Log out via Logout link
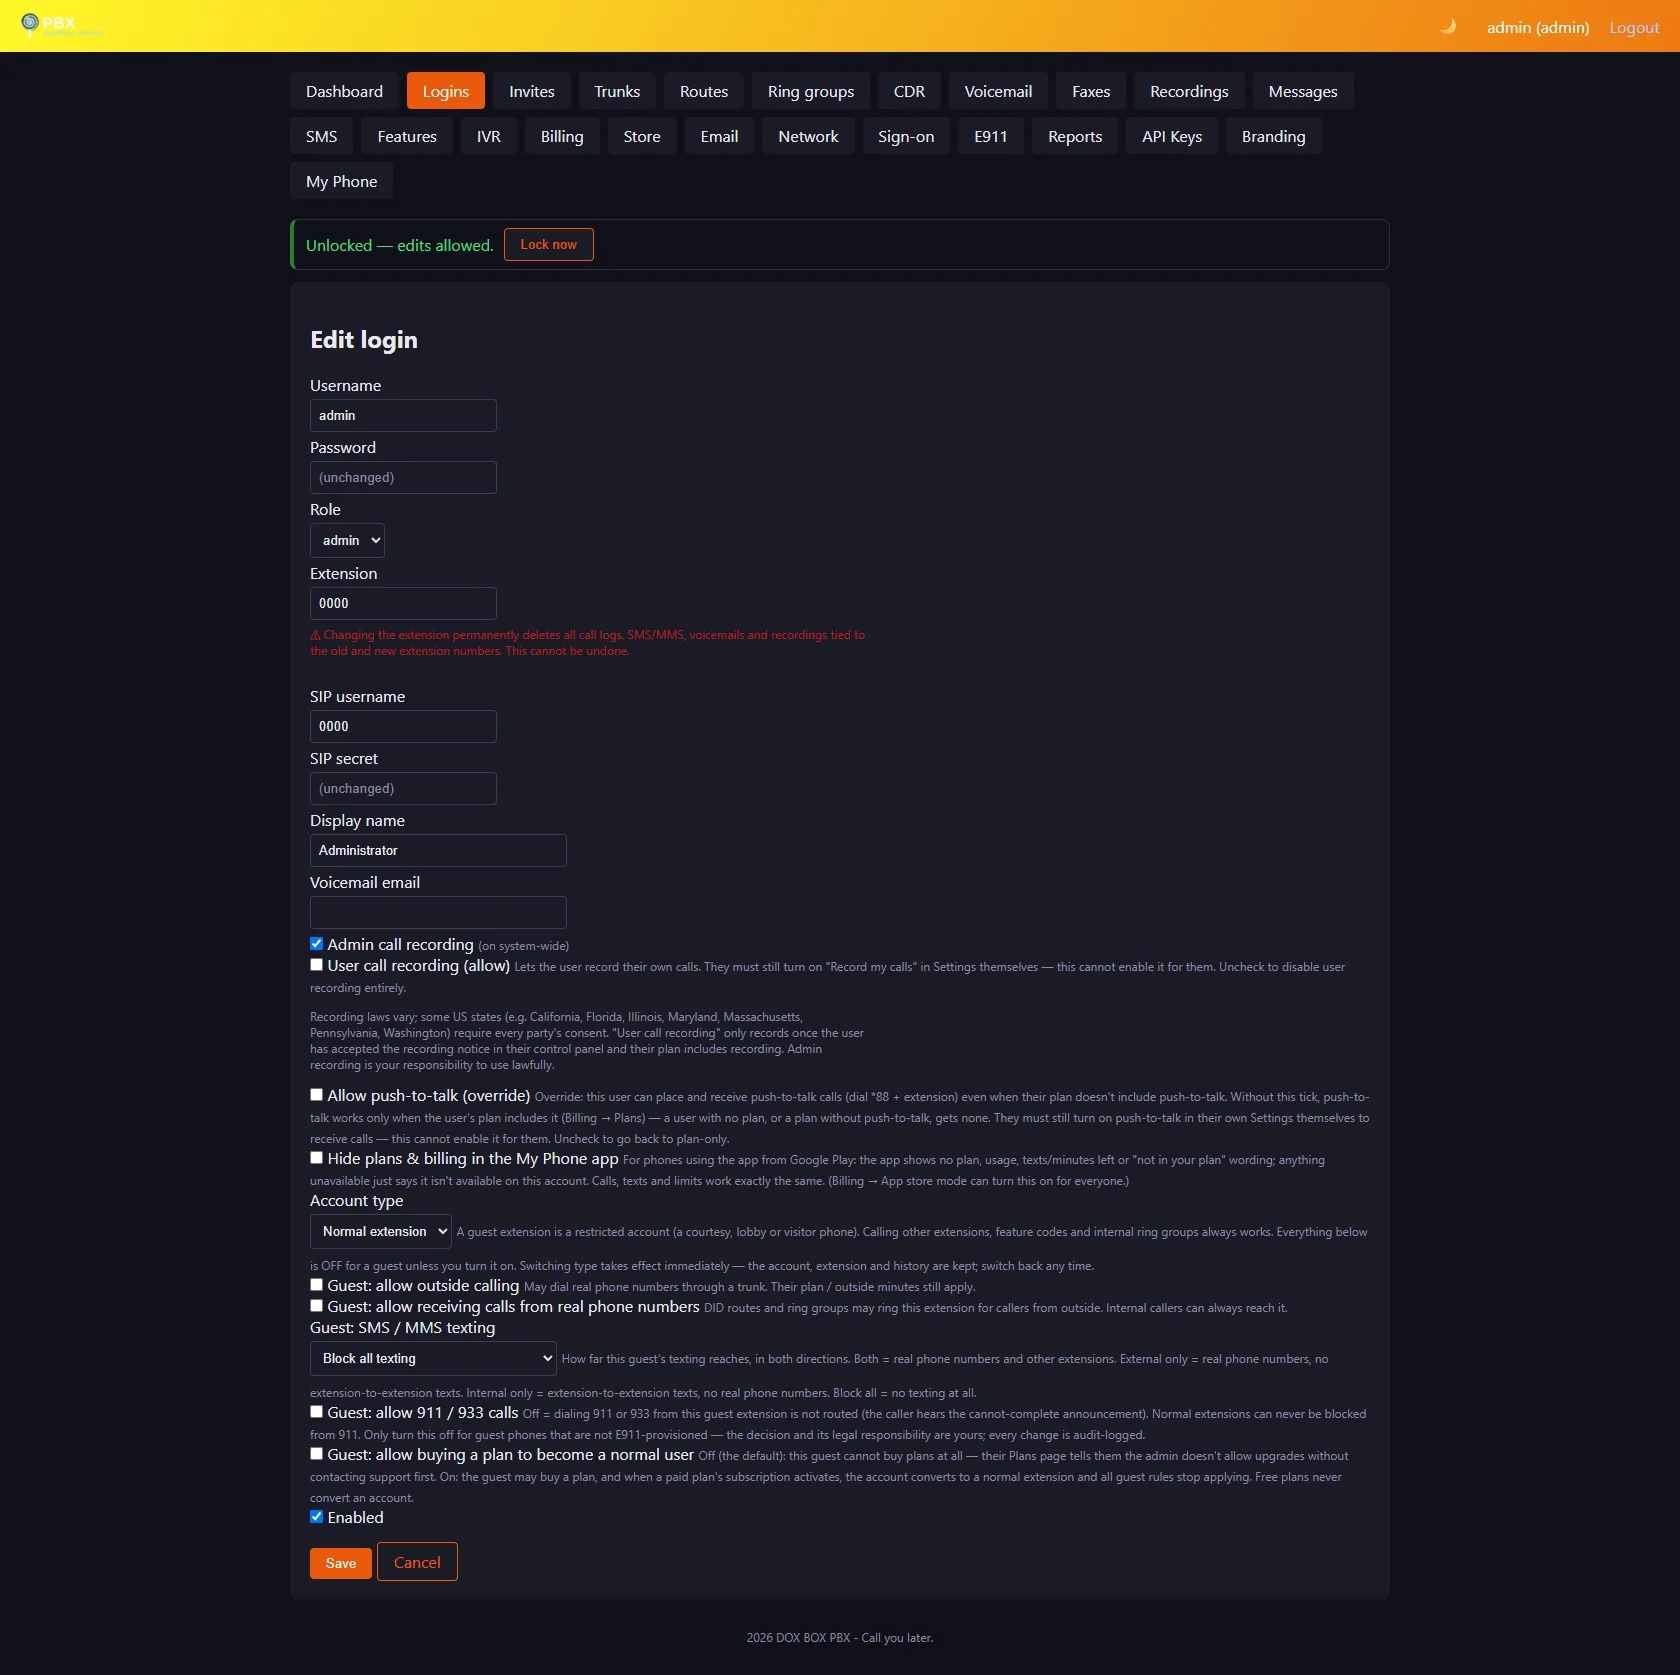 tap(1634, 27)
